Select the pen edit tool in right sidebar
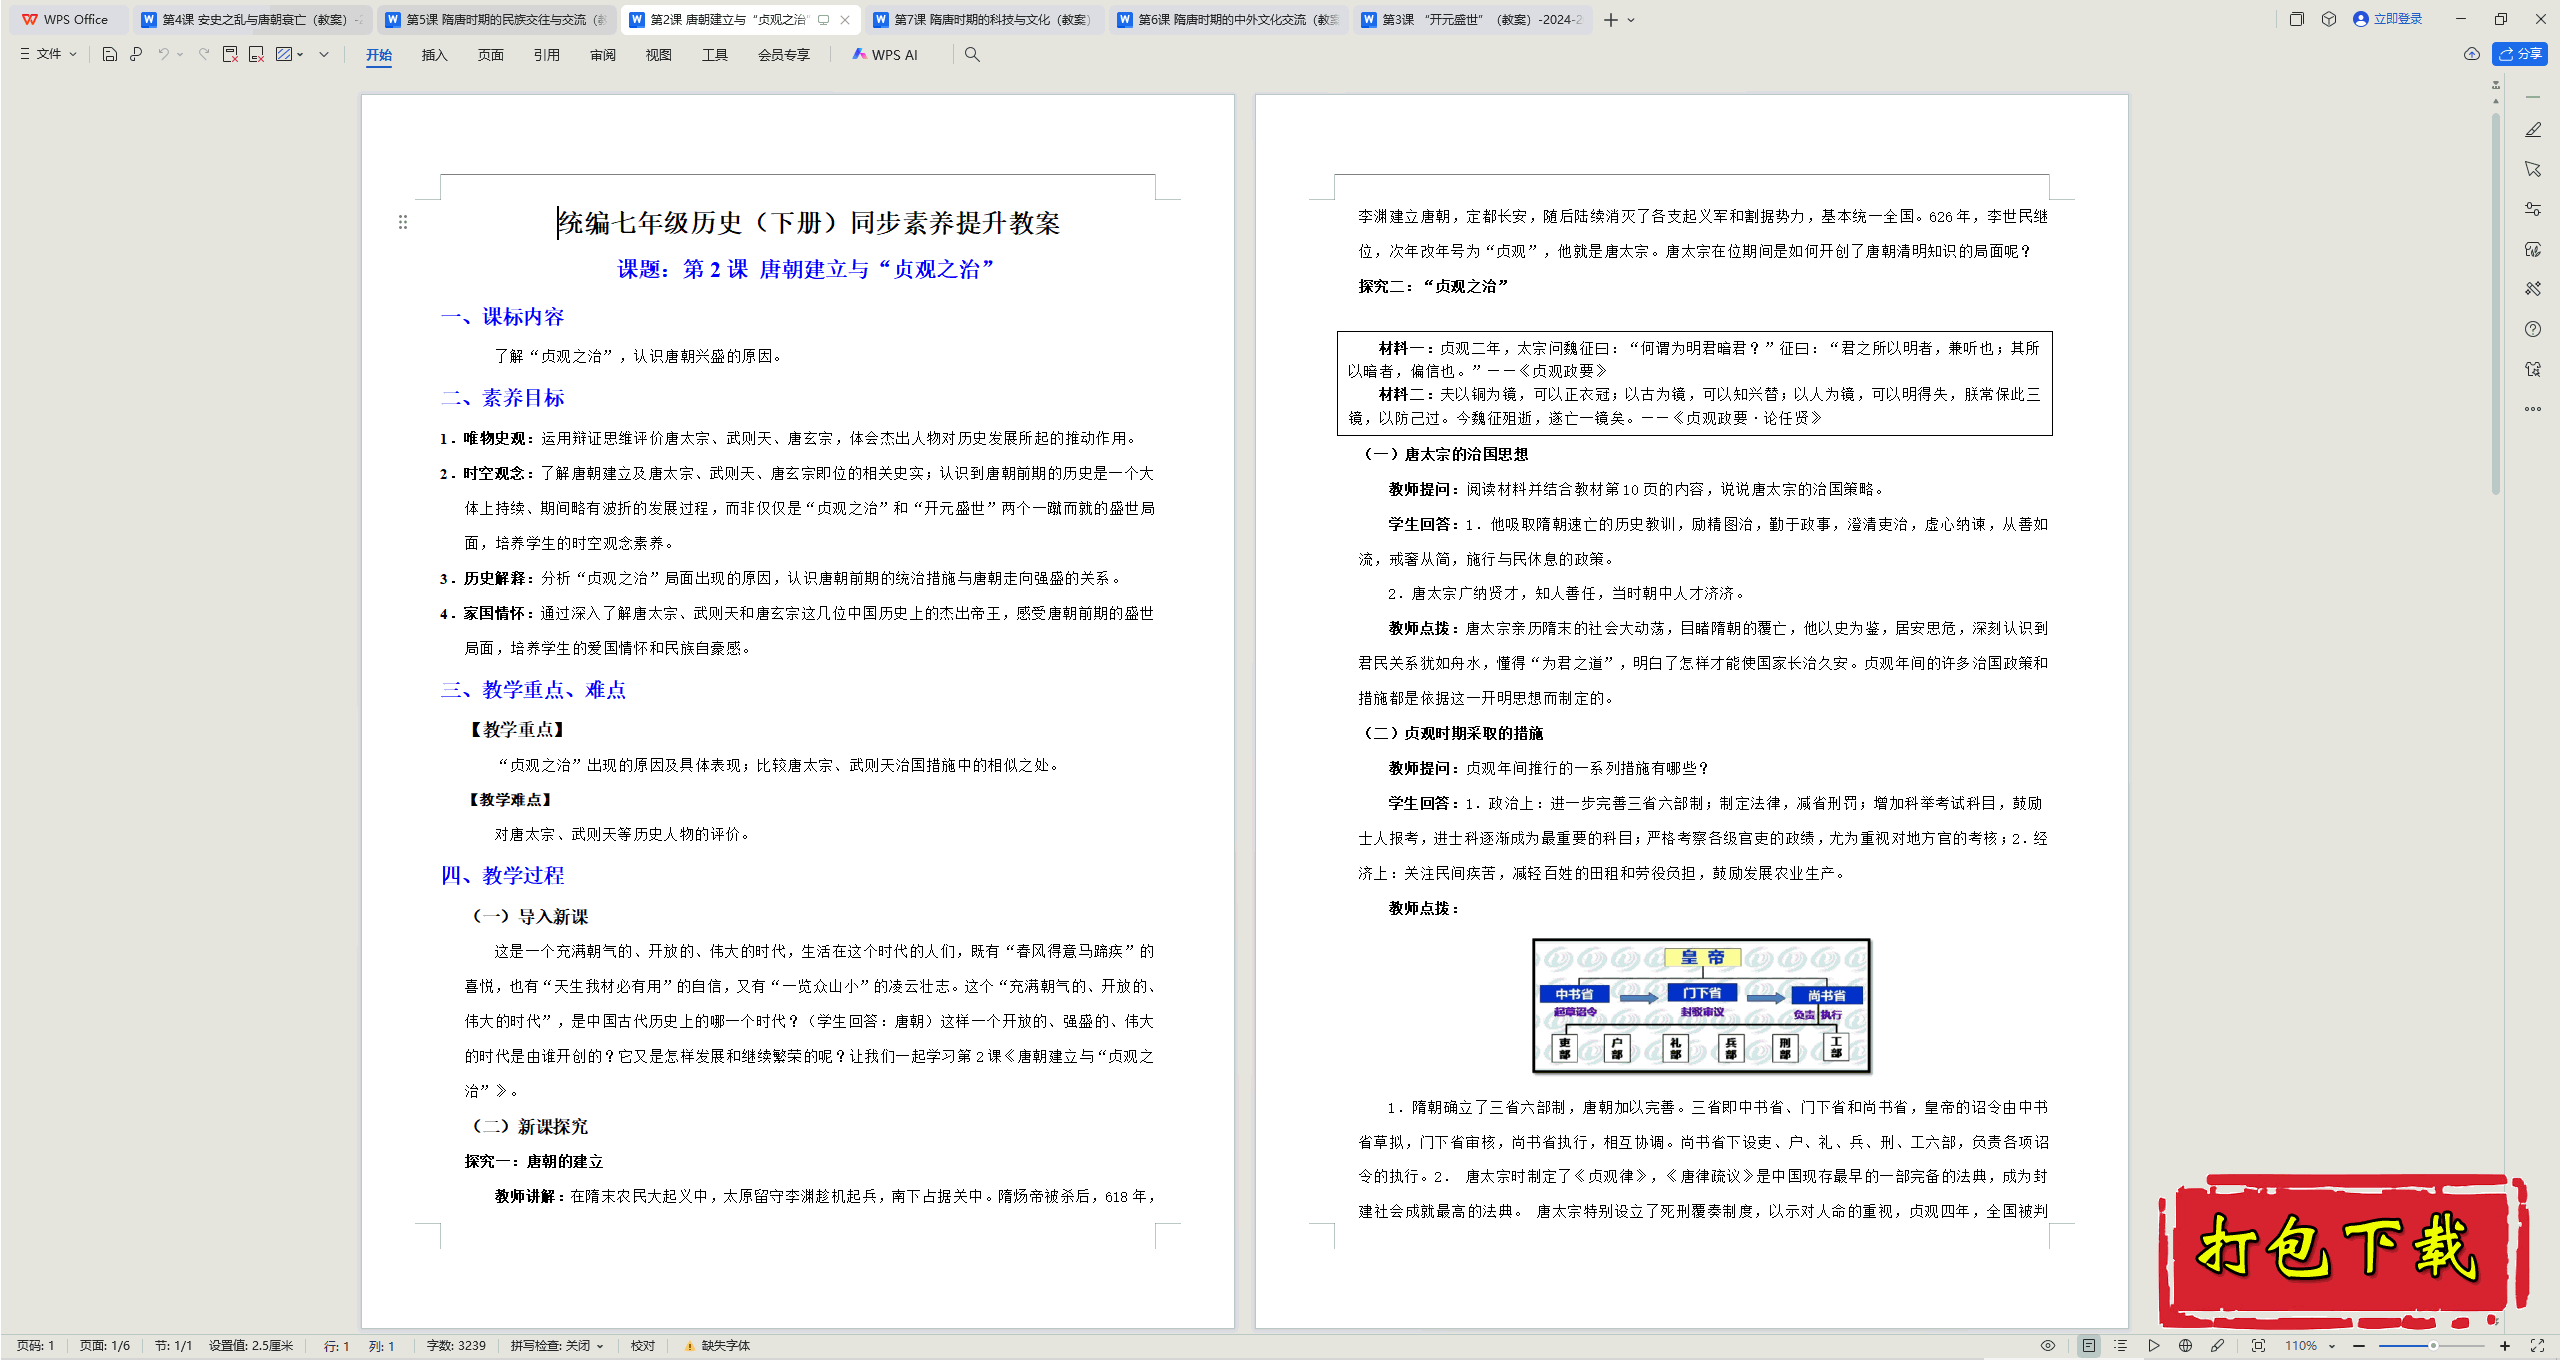 [x=2533, y=130]
